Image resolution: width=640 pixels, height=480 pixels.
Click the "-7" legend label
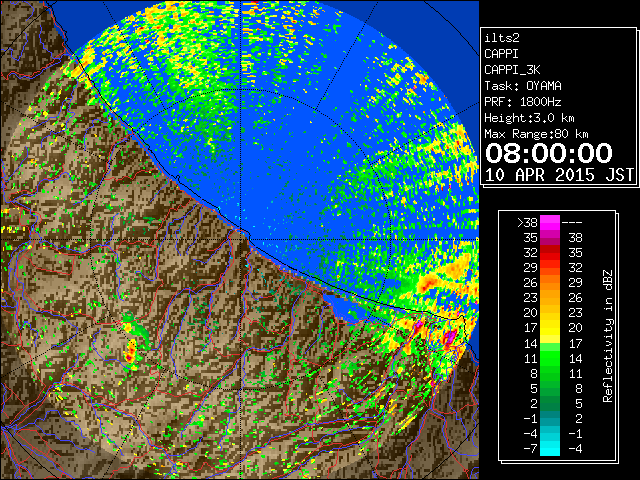point(530,449)
